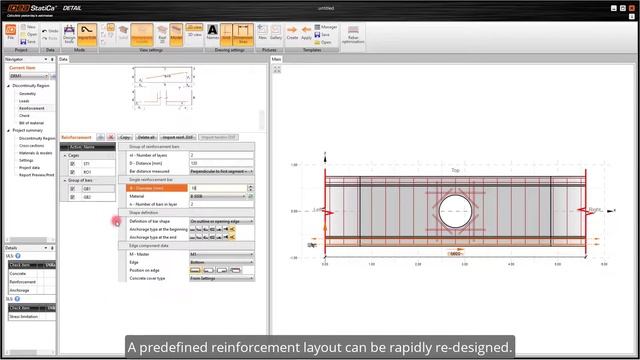Select the Input/Edit mode icon

tap(87, 34)
